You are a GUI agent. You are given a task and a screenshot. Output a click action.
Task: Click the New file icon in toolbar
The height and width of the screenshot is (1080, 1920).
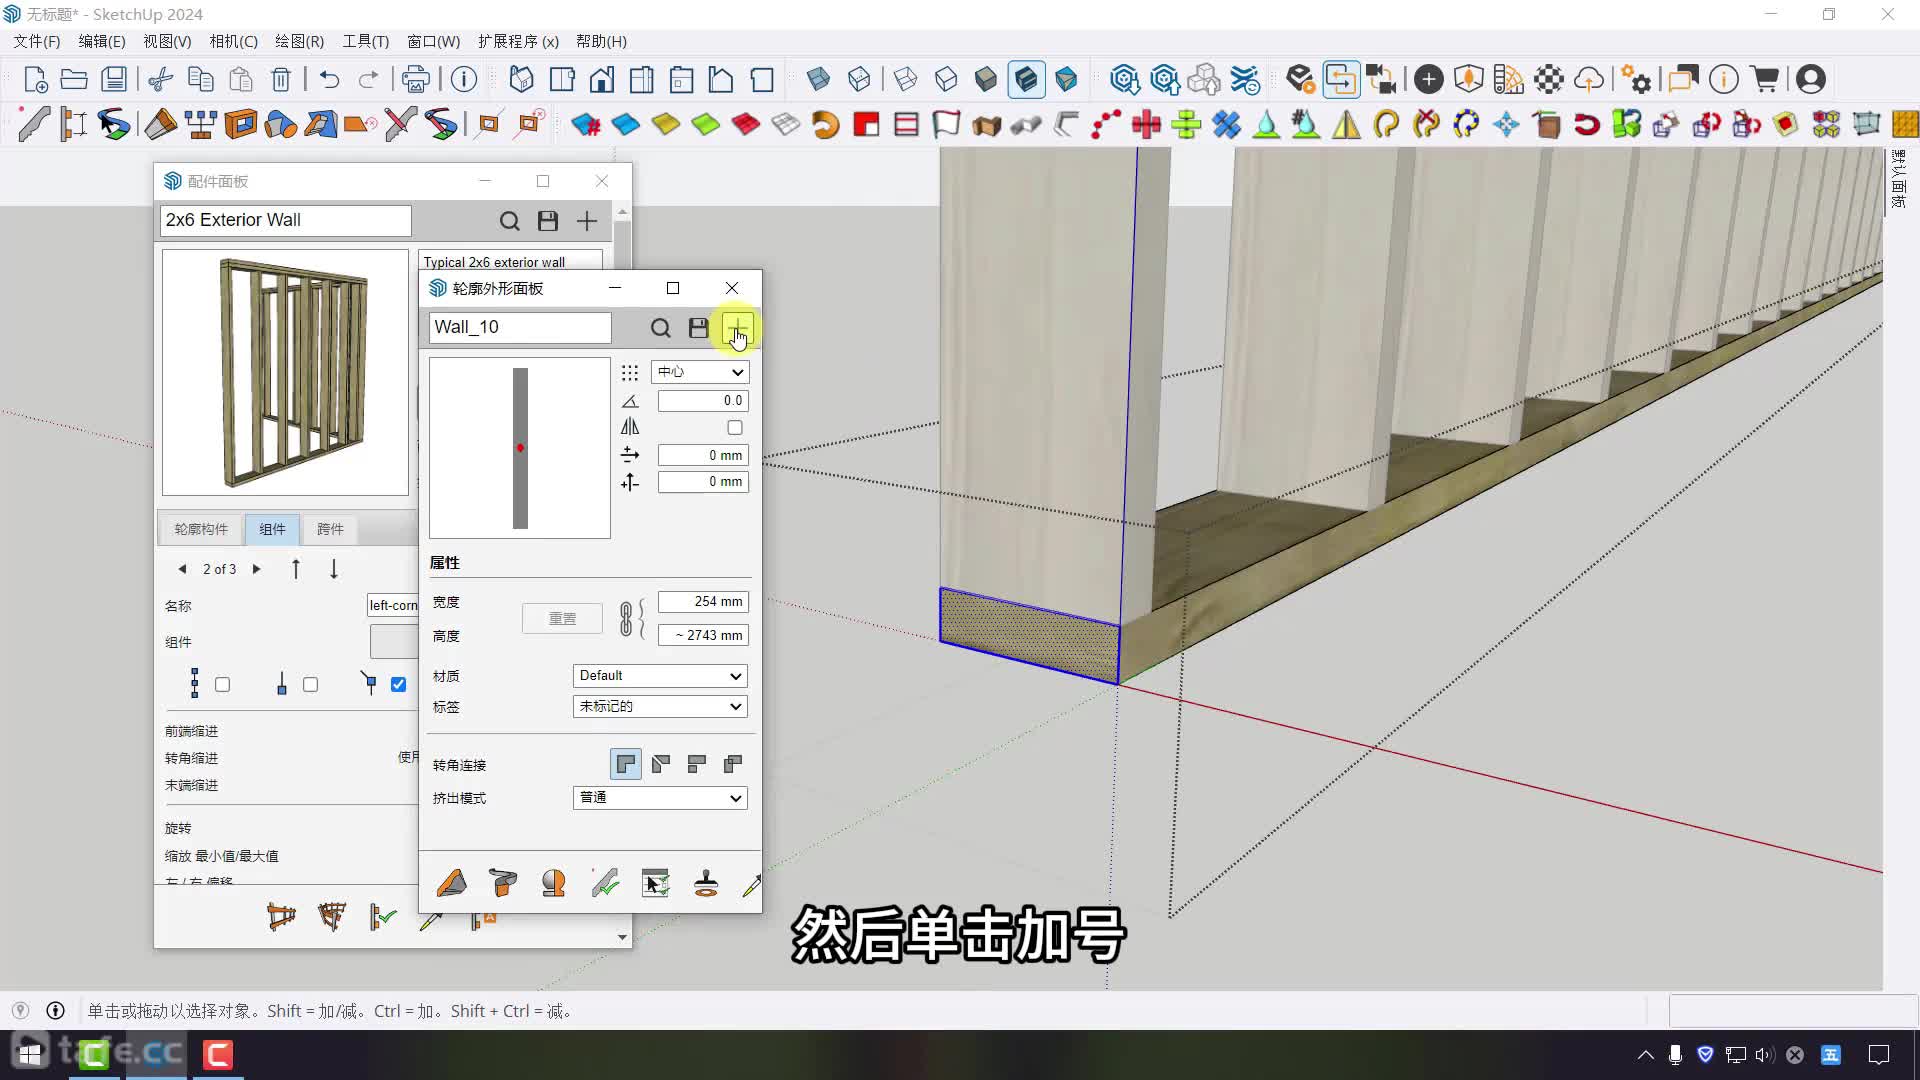tap(35, 79)
